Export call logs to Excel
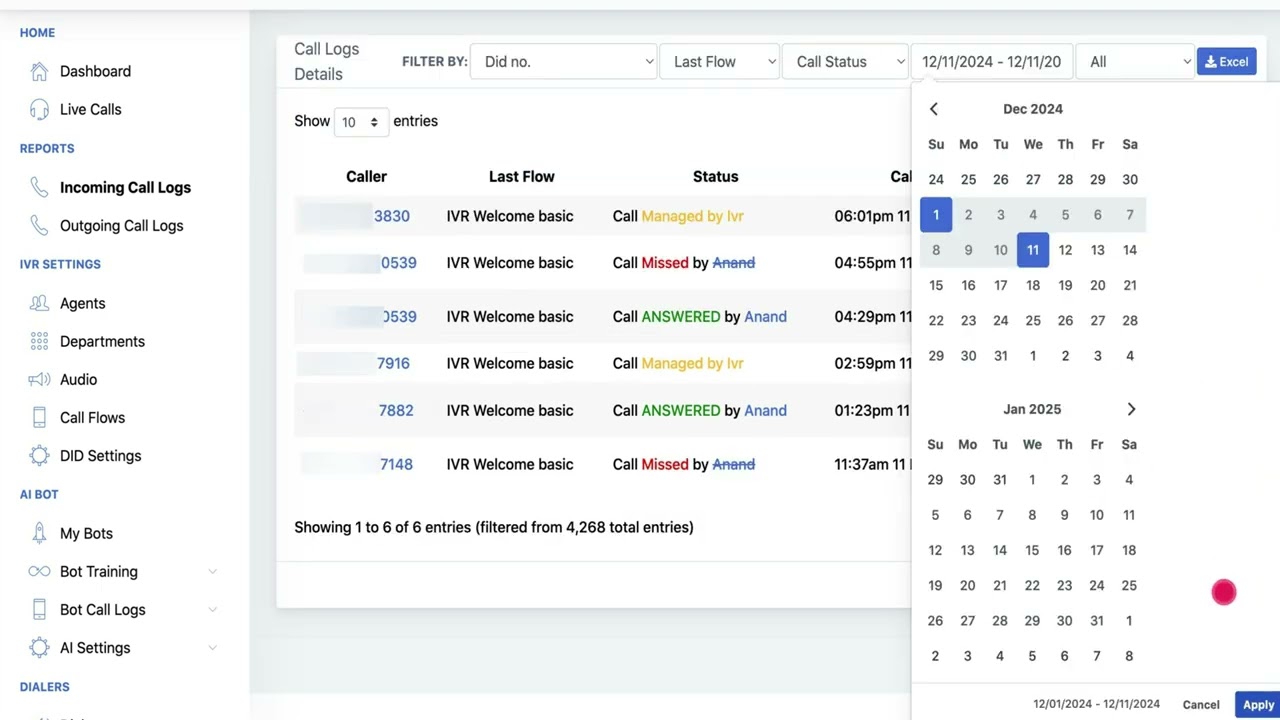The image size is (1280, 720). (1226, 61)
